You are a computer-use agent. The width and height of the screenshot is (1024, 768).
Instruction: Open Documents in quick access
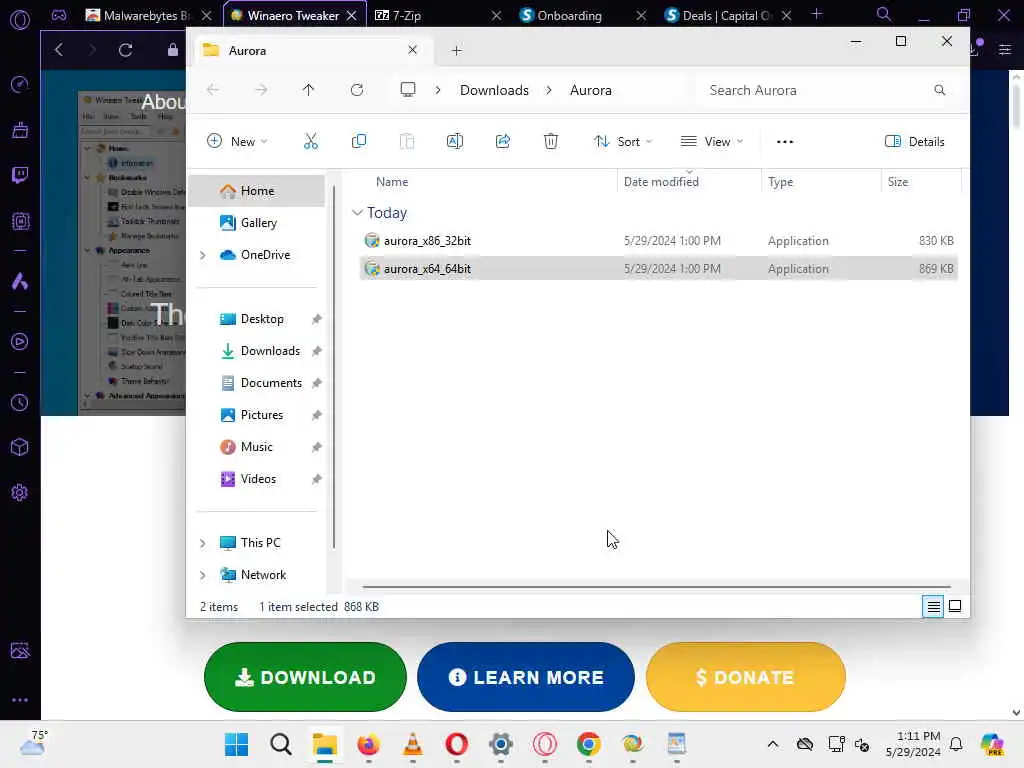[271, 383]
